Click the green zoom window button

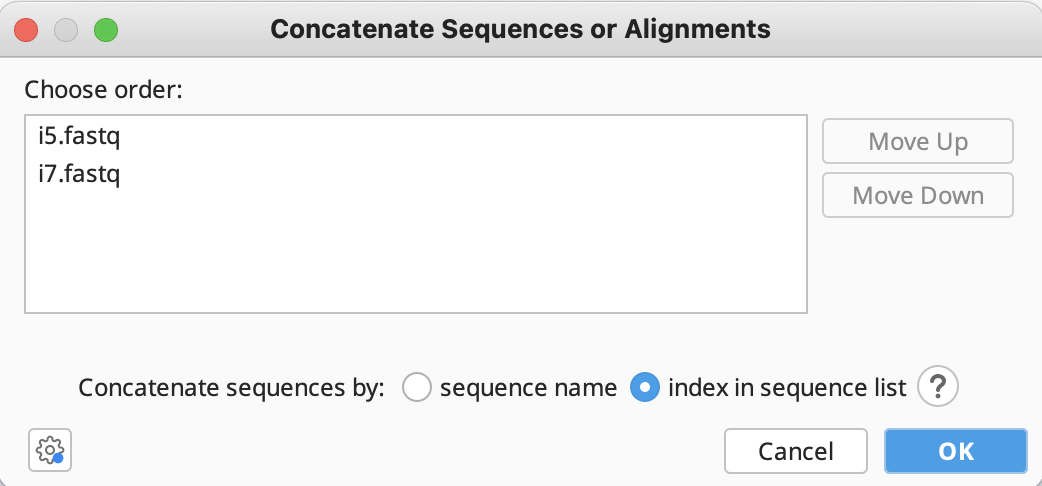[x=106, y=30]
